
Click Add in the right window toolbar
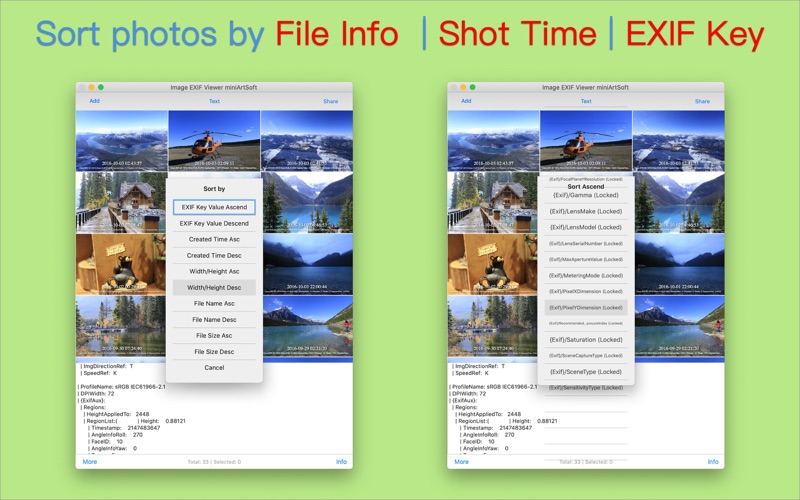tap(466, 101)
